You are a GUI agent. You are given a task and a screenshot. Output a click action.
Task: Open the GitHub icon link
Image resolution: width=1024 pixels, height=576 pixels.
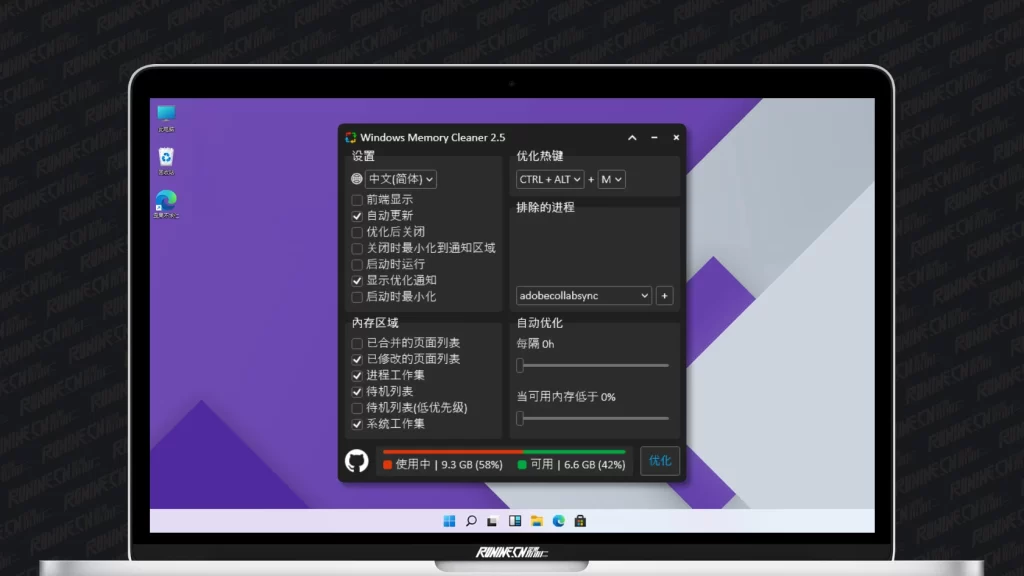click(357, 461)
